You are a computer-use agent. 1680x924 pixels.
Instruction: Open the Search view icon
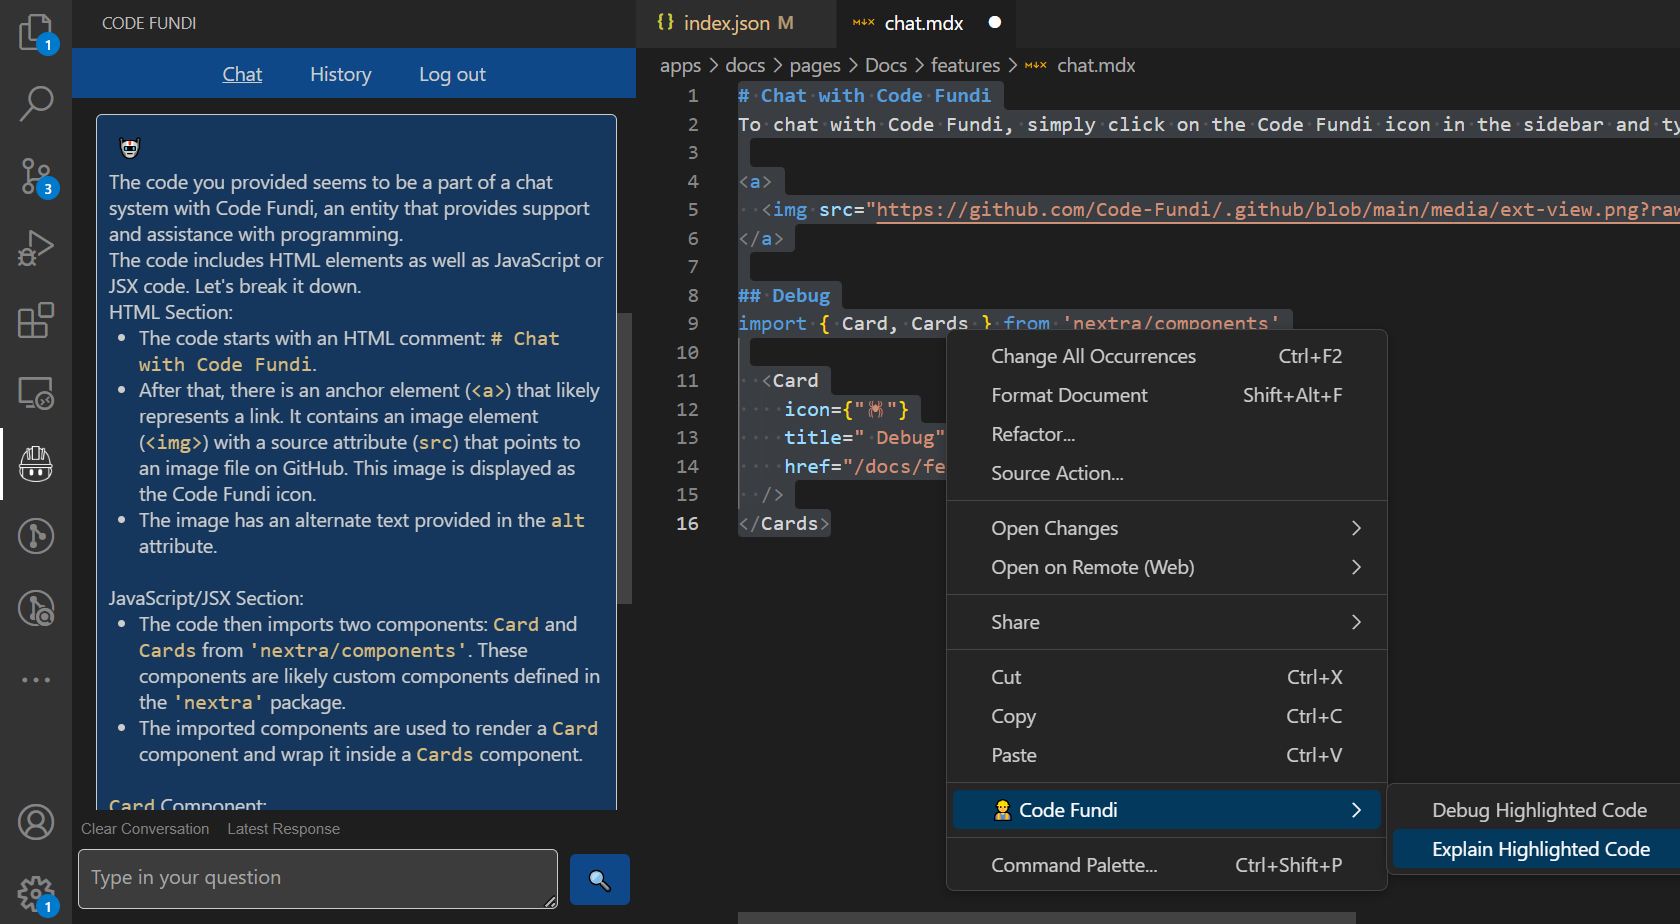[36, 103]
